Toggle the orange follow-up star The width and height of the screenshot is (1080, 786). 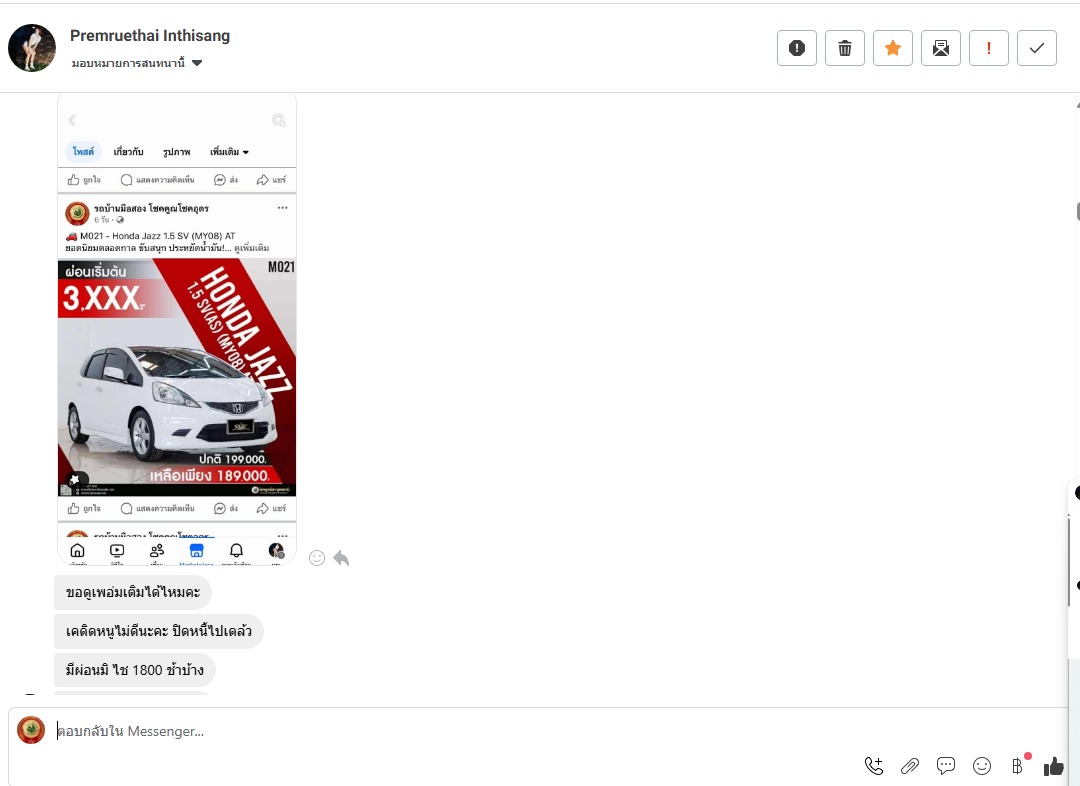(x=893, y=48)
